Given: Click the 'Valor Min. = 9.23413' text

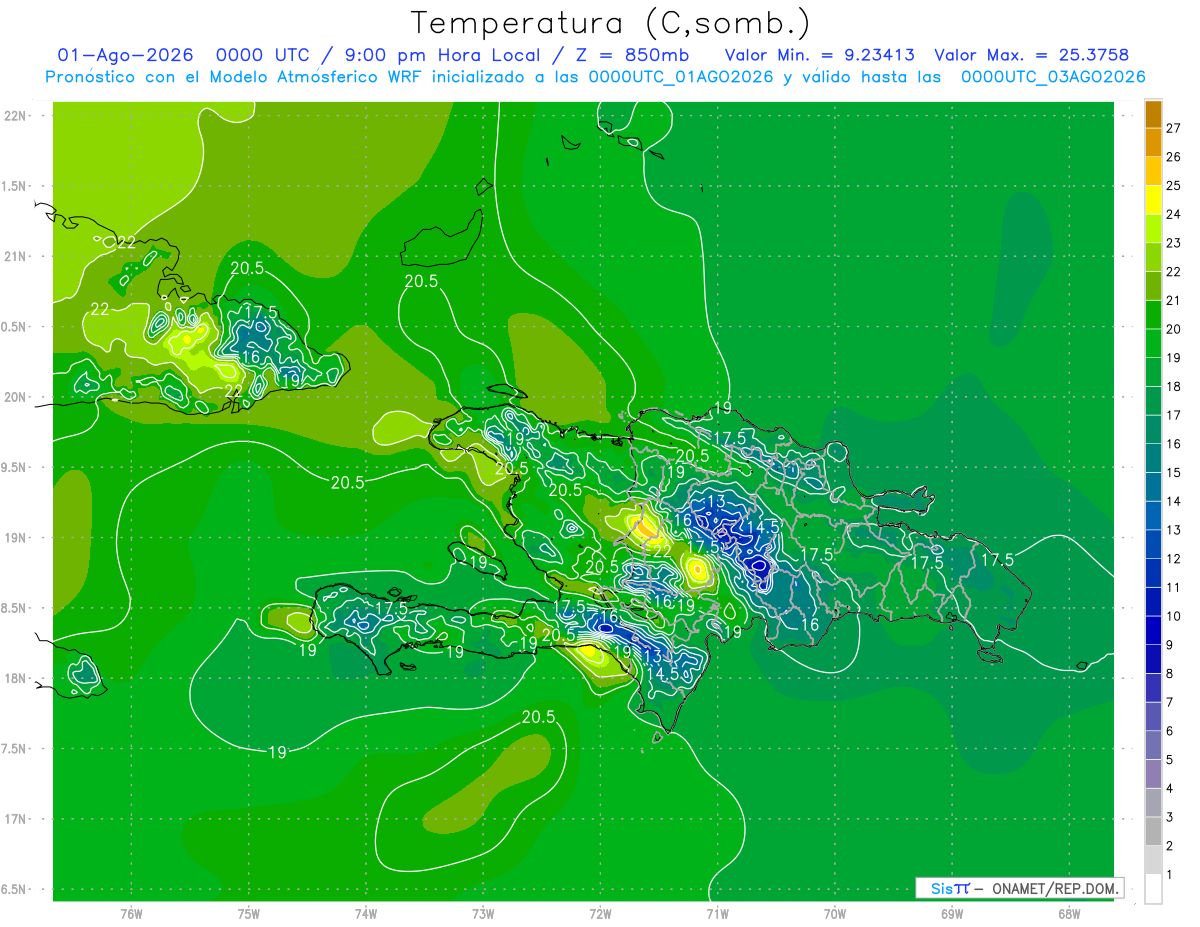Looking at the screenshot, I should (x=820, y=55).
